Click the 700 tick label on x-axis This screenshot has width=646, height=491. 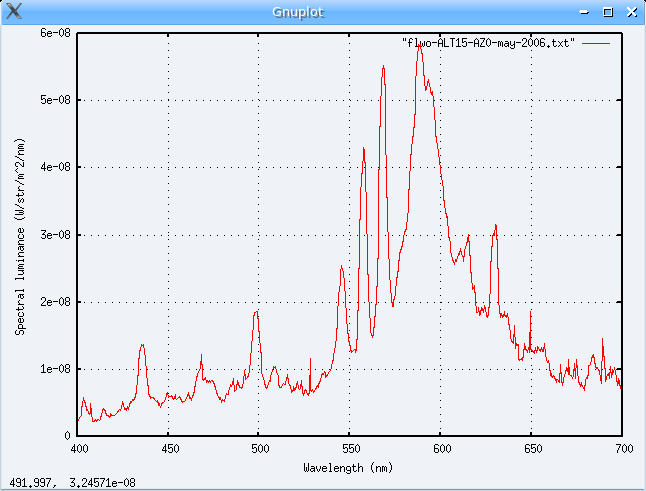pyautogui.click(x=622, y=450)
